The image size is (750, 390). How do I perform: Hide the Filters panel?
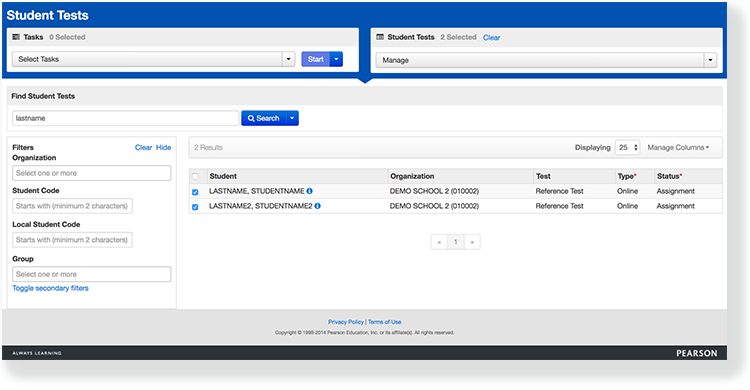(x=164, y=147)
